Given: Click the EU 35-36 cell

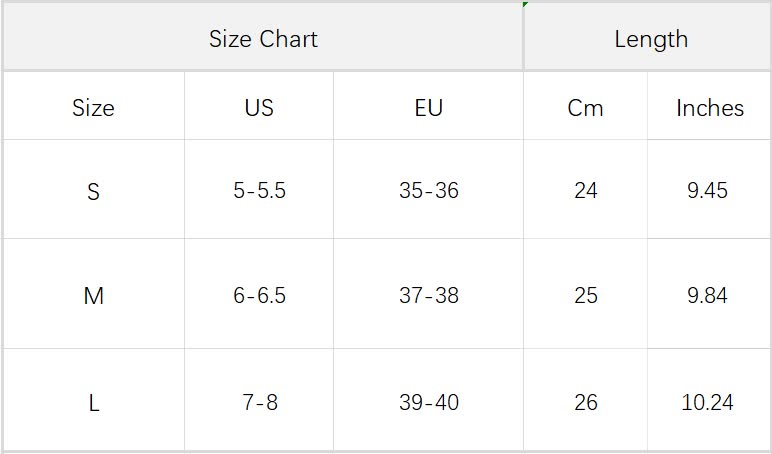Looking at the screenshot, I should tap(428, 191).
